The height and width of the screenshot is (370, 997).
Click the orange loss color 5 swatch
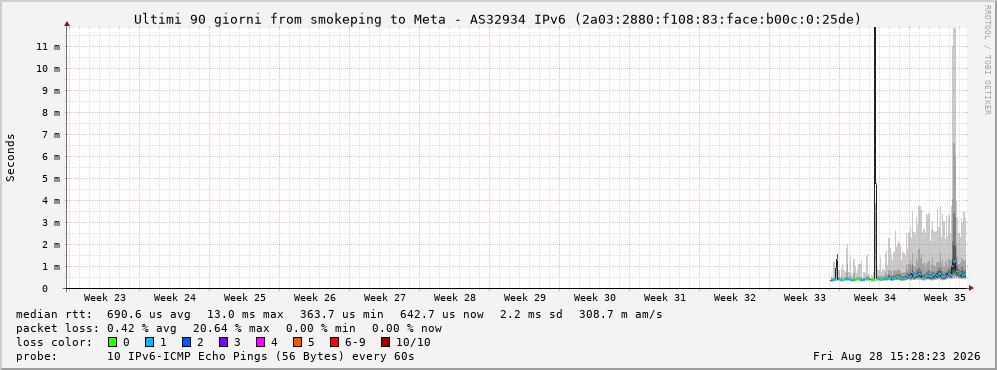[x=298, y=343]
